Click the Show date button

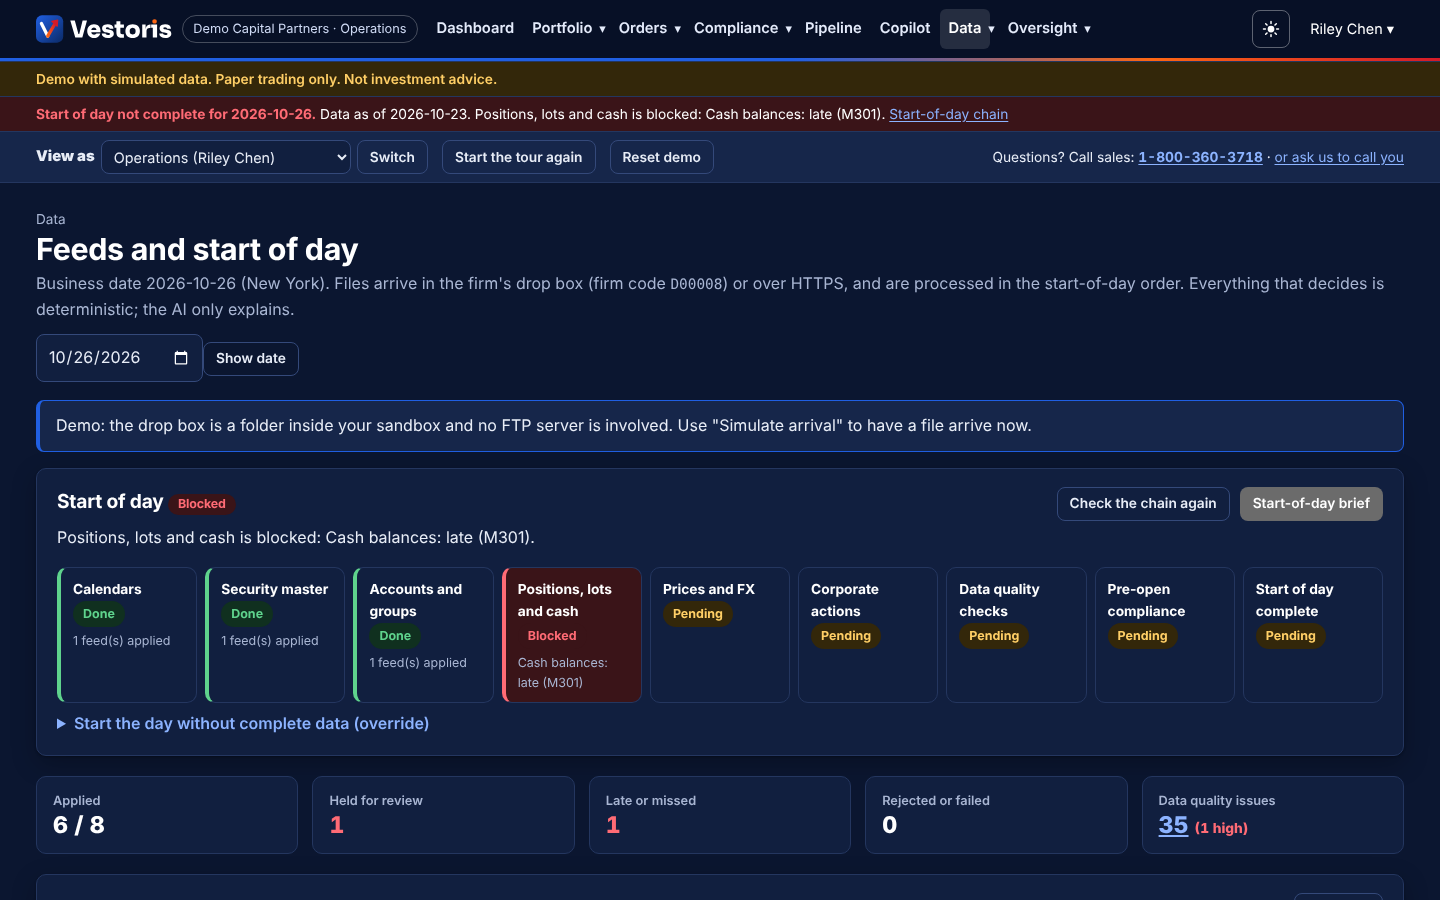[x=251, y=358]
